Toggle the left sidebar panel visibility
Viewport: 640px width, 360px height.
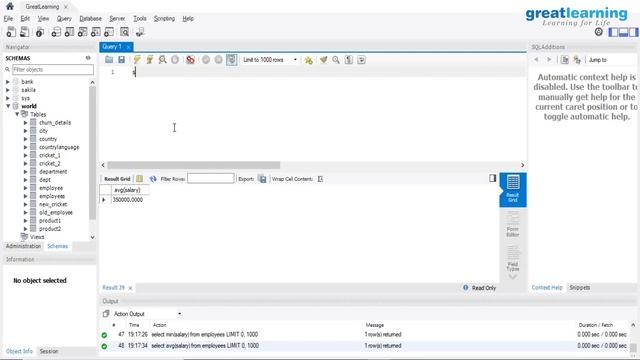tap(613, 32)
